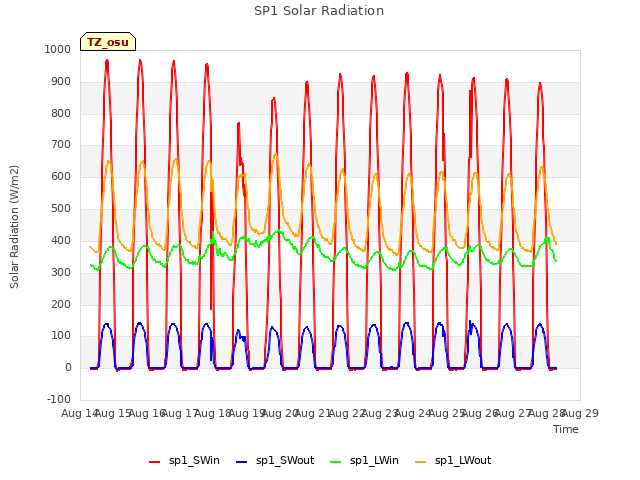Click the Solar Radiation (W/m2) axis label

[14, 227]
